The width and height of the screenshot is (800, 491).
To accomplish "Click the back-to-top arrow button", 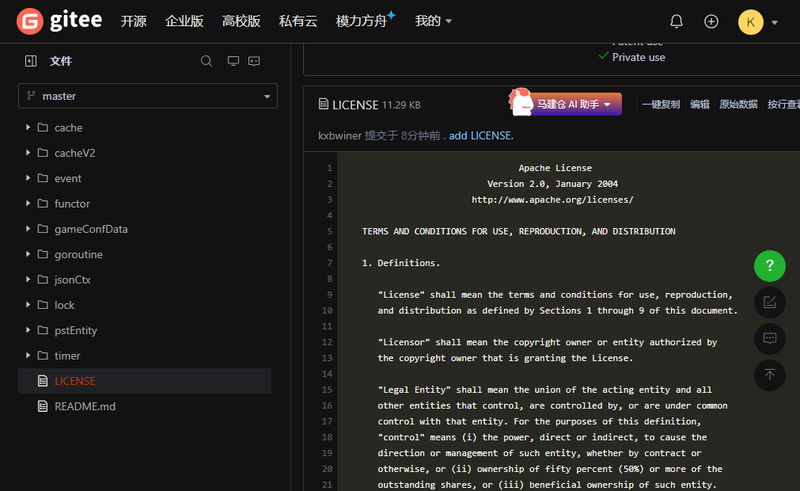I will point(769,375).
